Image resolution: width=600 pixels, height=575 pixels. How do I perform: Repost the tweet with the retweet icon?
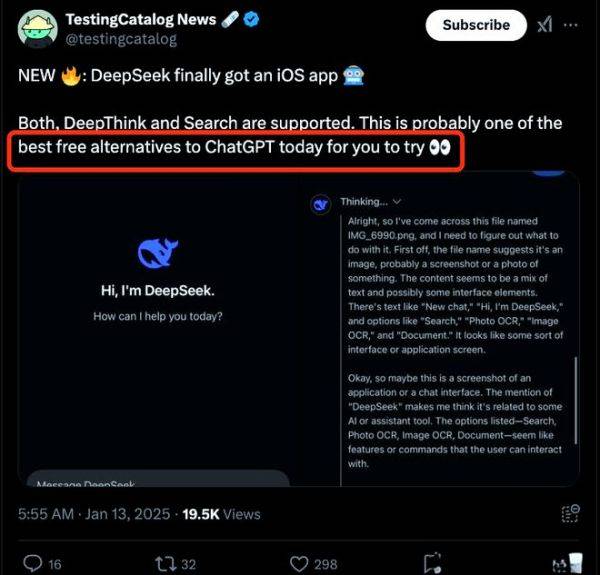(166, 564)
